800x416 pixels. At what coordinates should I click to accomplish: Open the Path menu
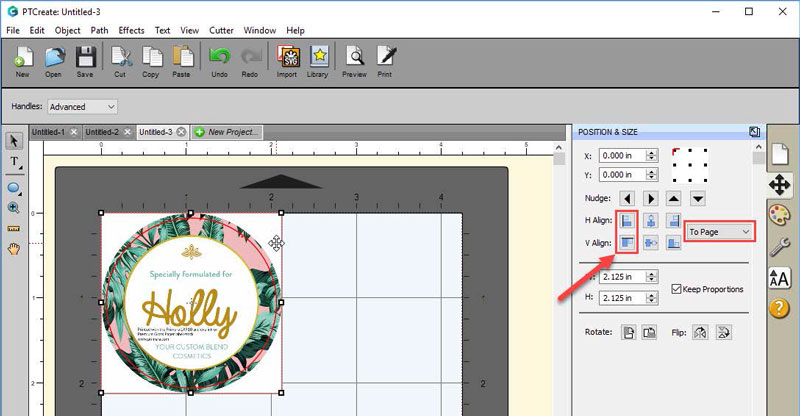point(99,30)
